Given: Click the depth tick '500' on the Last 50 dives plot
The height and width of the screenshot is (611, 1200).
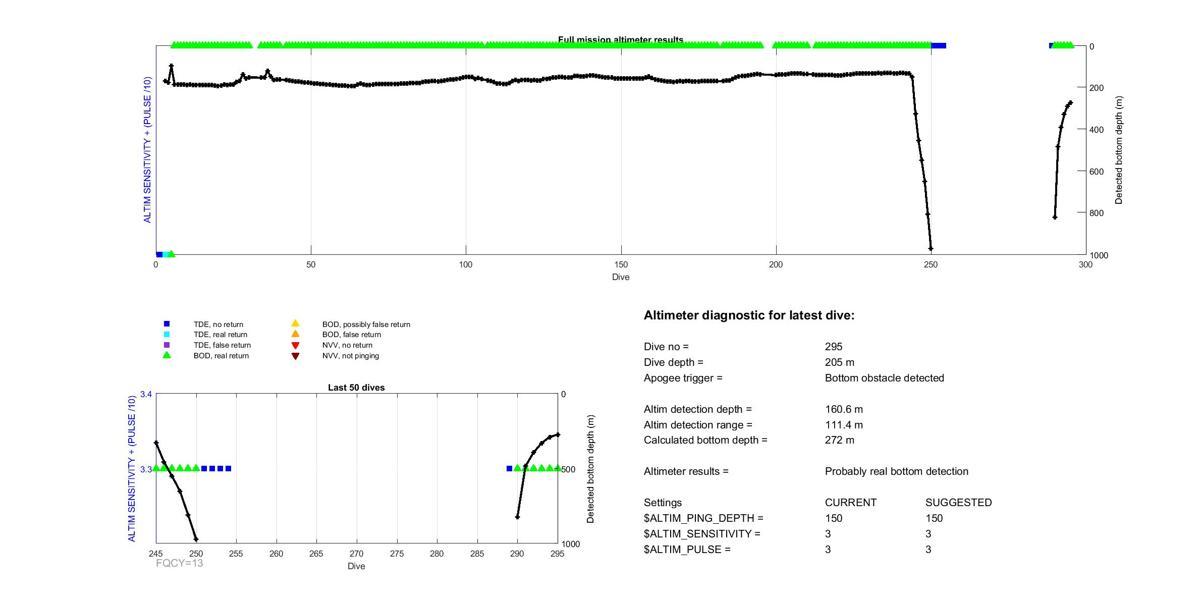Looking at the screenshot, I should coord(569,469).
